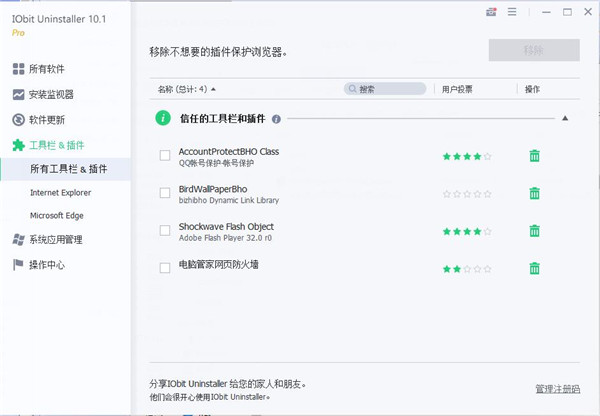Click Adobe Flash Player 32.0 r0 description
Screen dimensions: 600x416
pos(225,238)
